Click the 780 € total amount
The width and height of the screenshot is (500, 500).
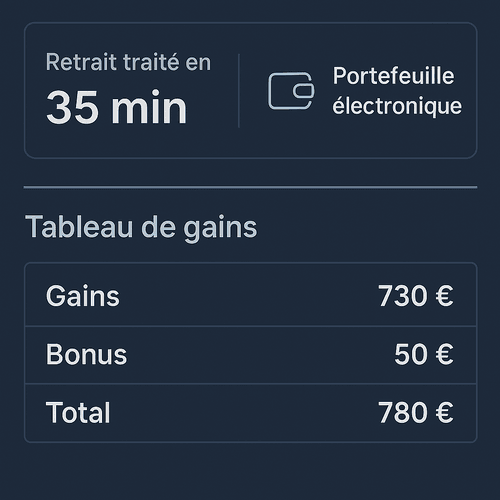click(416, 413)
